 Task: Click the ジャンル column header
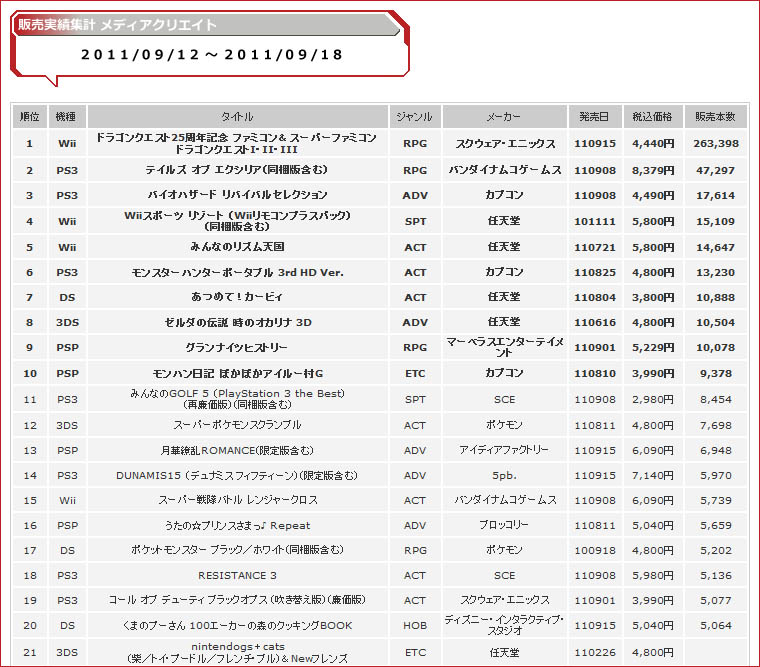point(415,117)
